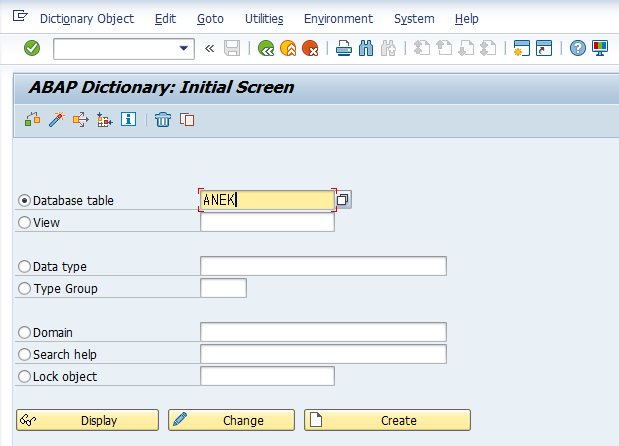Collapse the command field with double-arrow icon

click(210, 49)
